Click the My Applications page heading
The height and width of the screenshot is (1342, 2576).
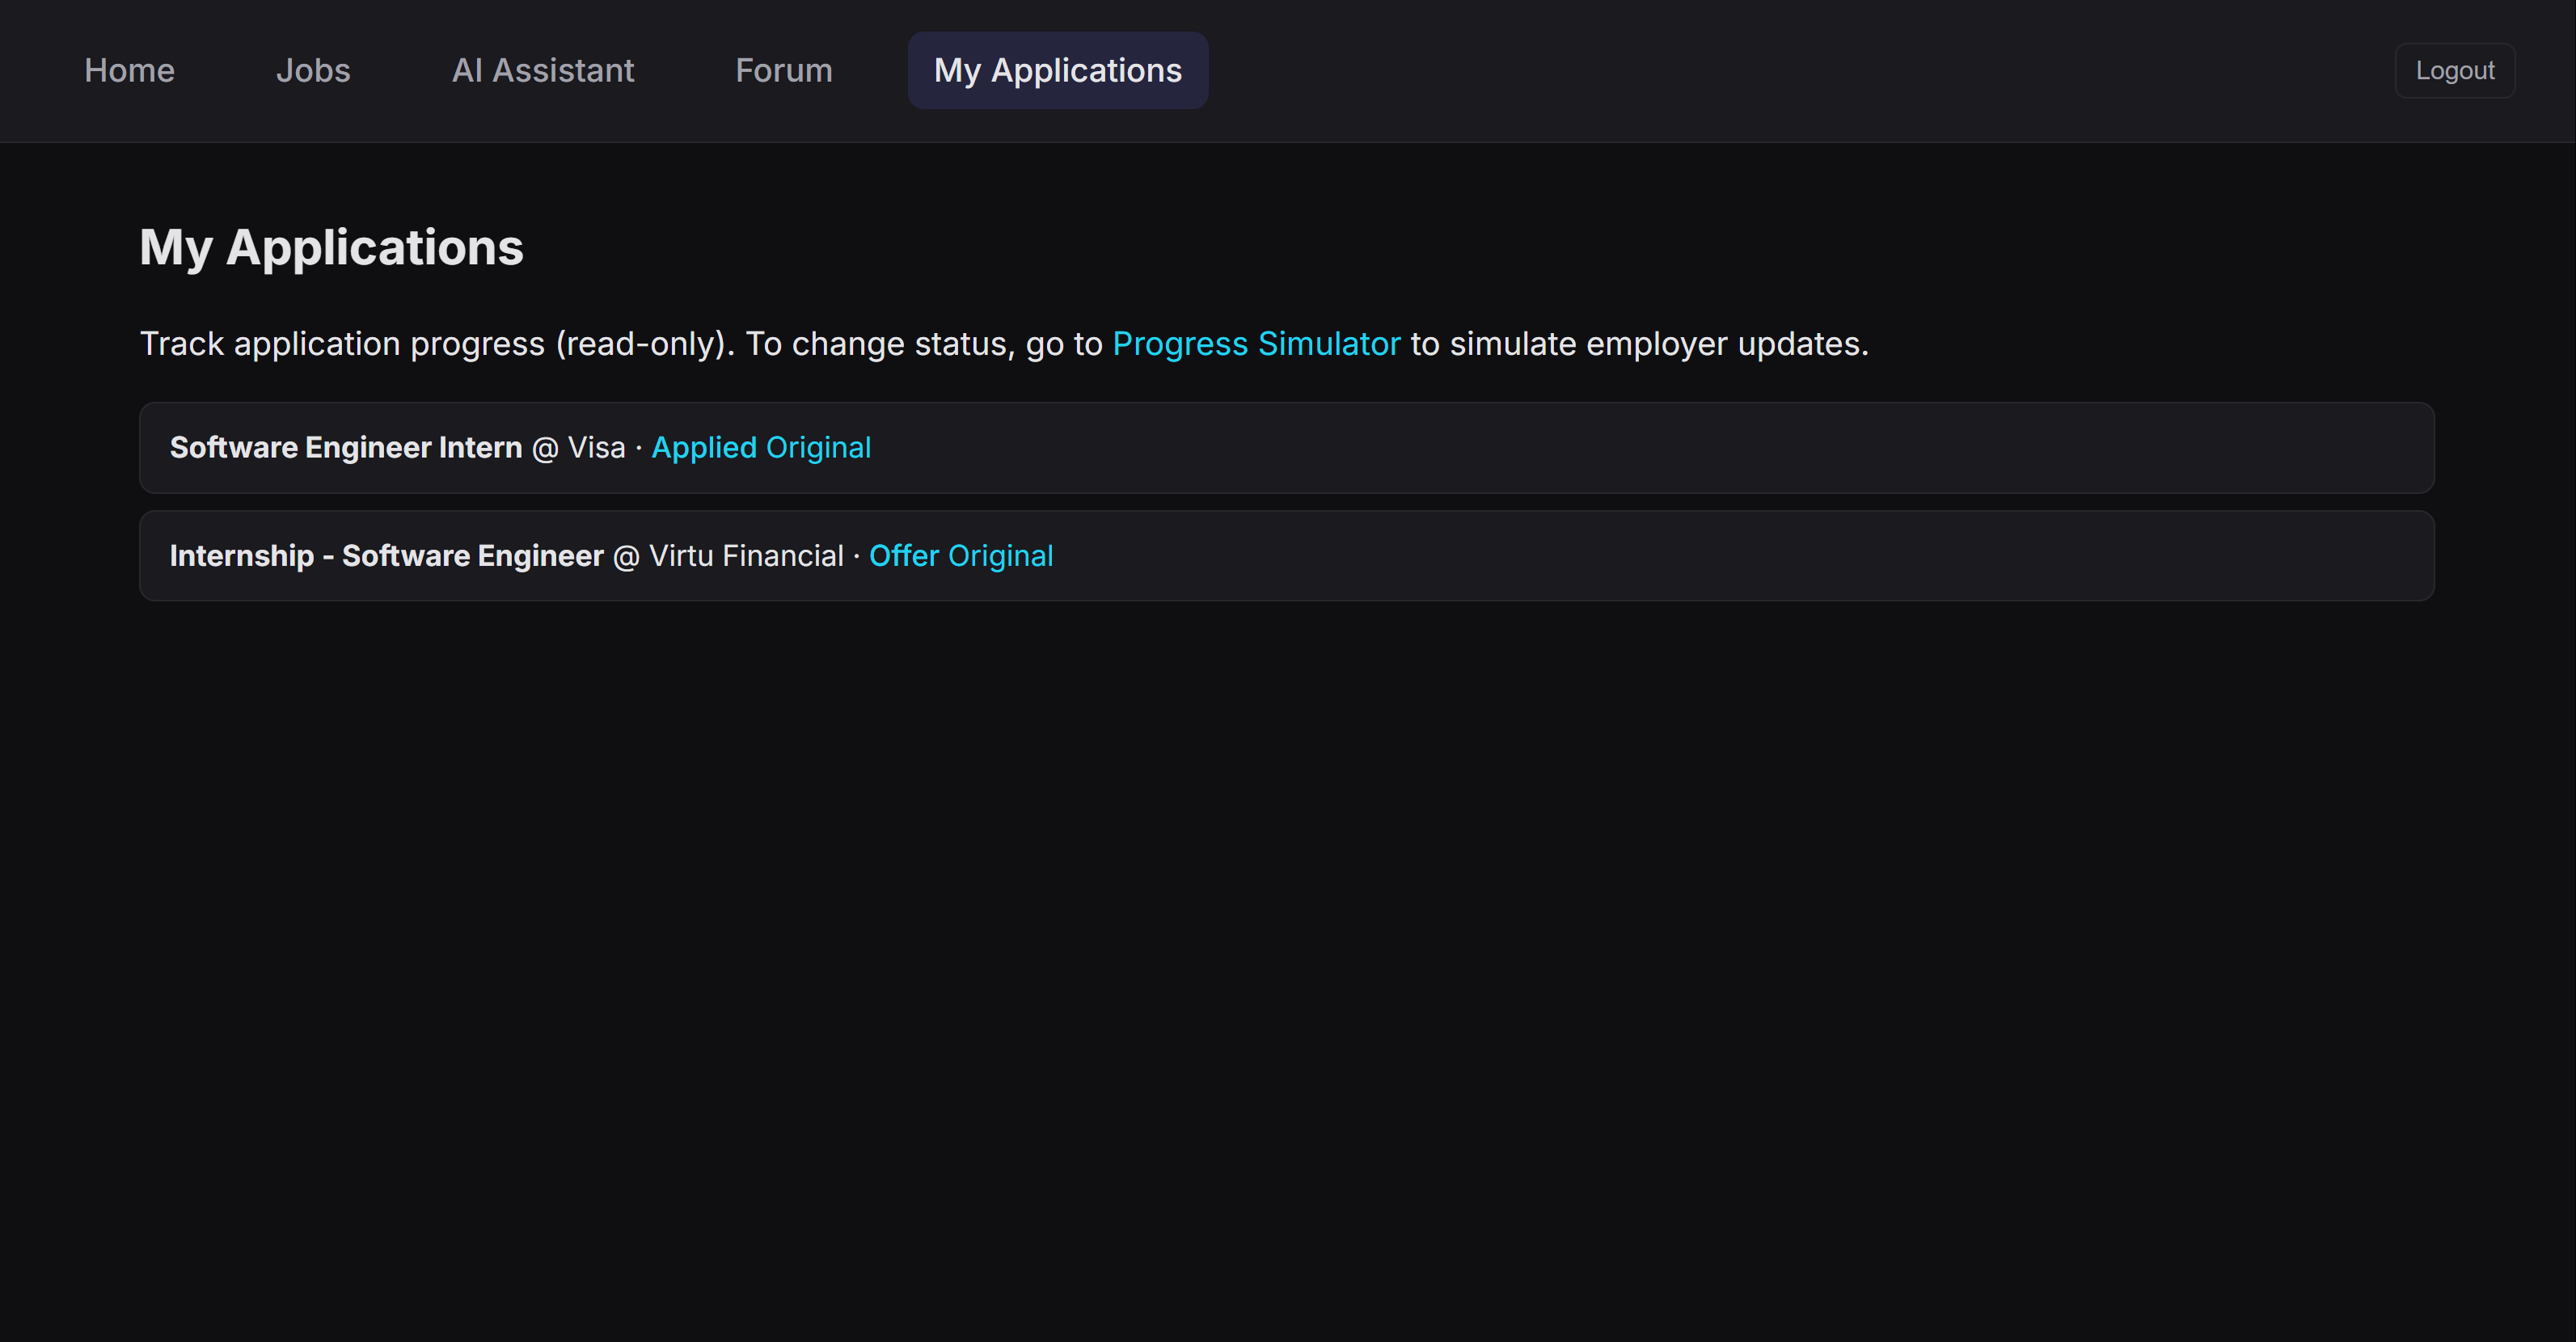pyautogui.click(x=331, y=247)
